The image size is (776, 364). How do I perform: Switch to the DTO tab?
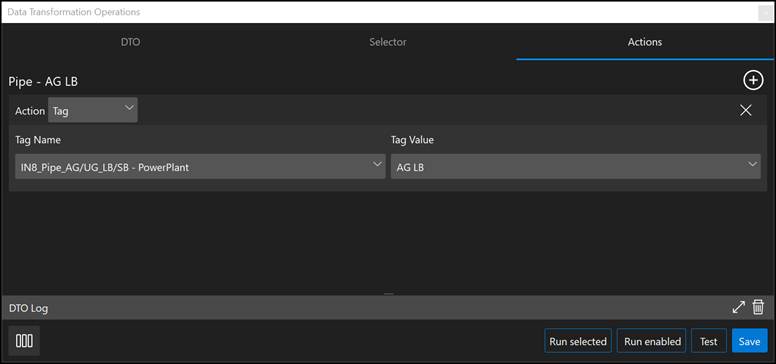pos(131,42)
